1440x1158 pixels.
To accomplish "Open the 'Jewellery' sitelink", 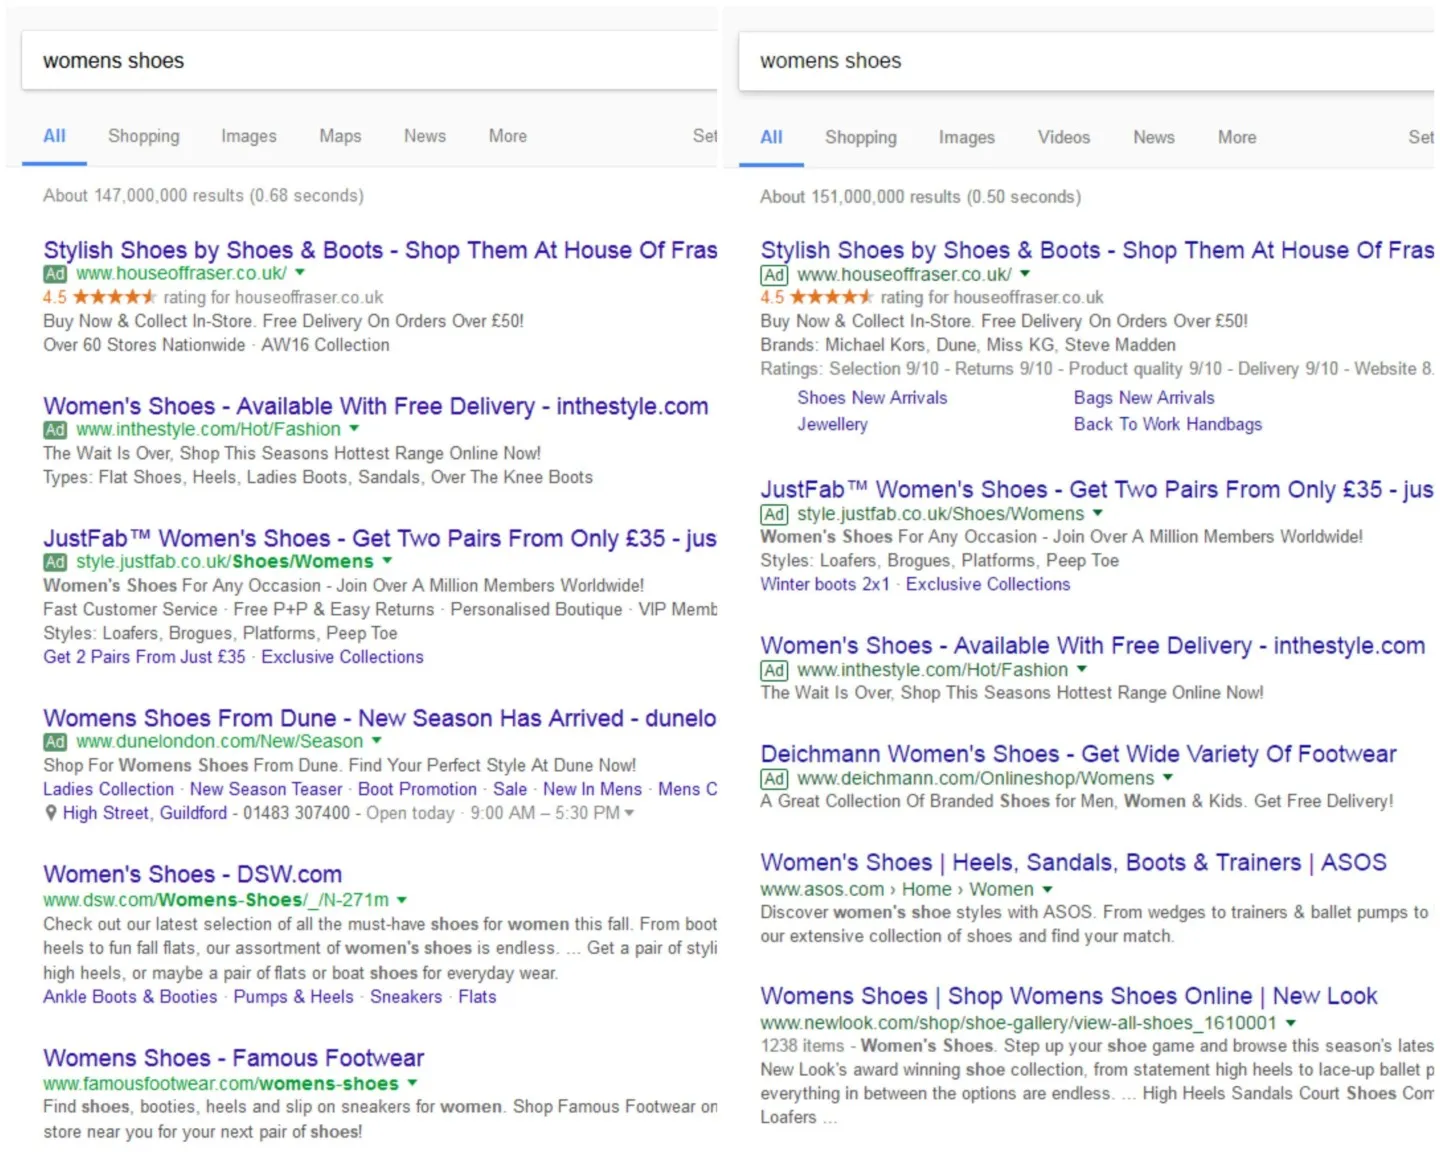I will 832,424.
